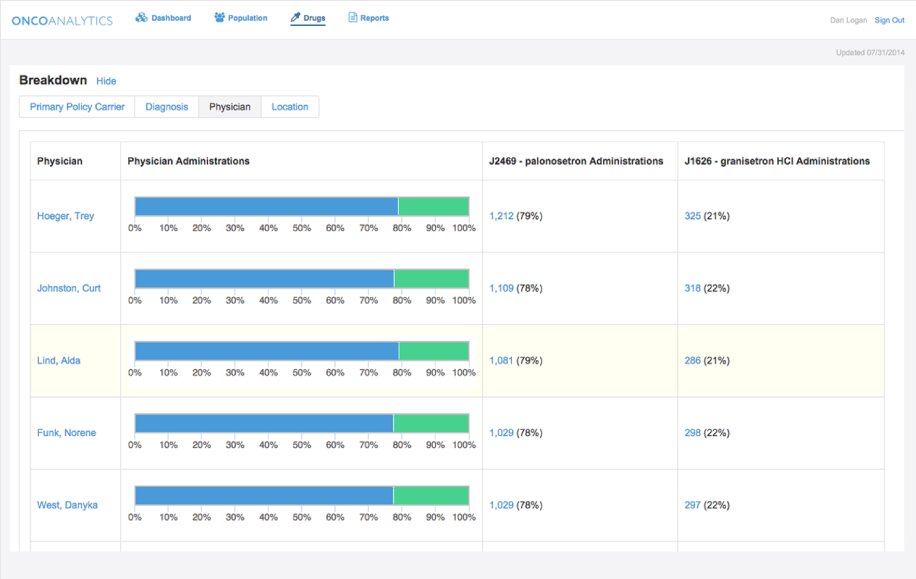
Task: Click the OncoAnalytics logo
Action: click(x=62, y=20)
